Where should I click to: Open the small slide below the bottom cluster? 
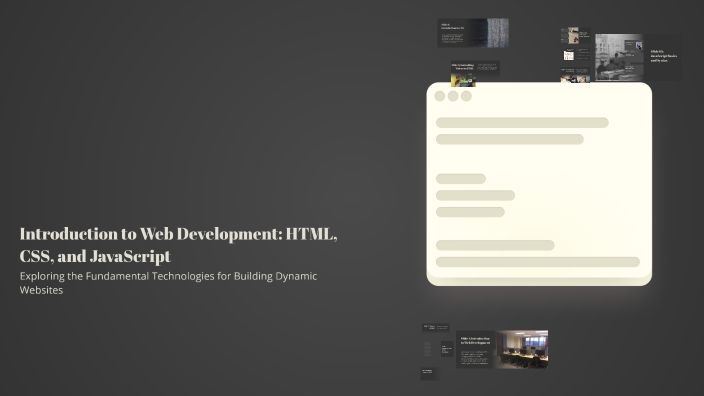pyautogui.click(x=429, y=374)
